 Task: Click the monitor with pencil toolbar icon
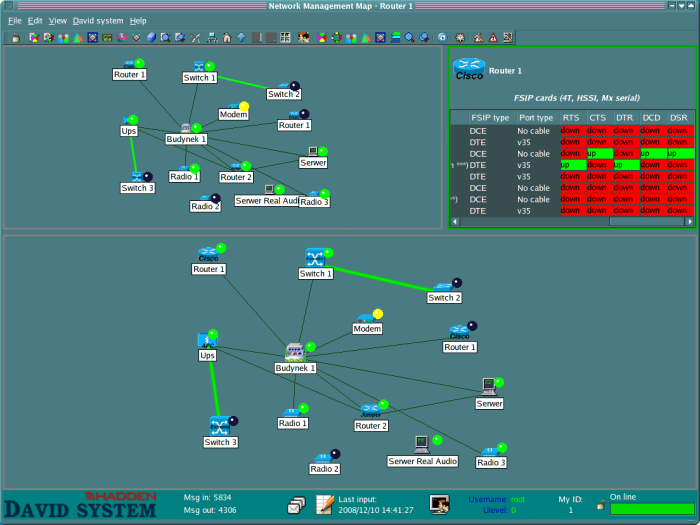(508, 38)
